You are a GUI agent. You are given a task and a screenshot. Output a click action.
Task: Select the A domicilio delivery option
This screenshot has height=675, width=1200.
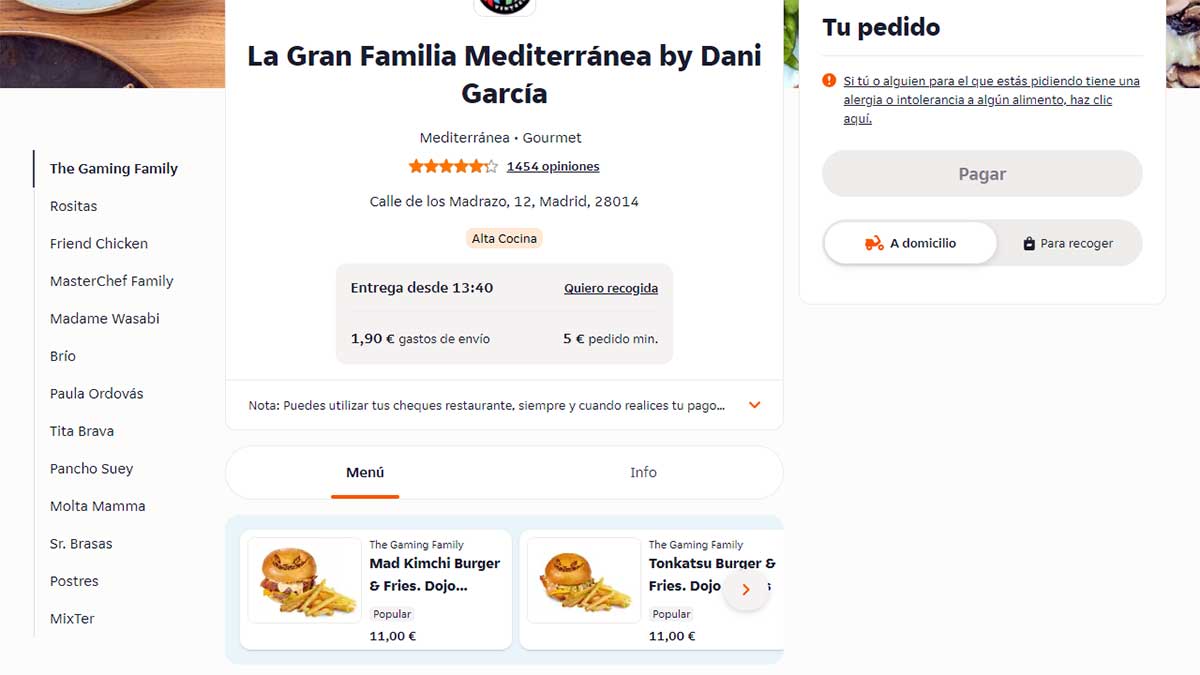pyautogui.click(x=910, y=243)
